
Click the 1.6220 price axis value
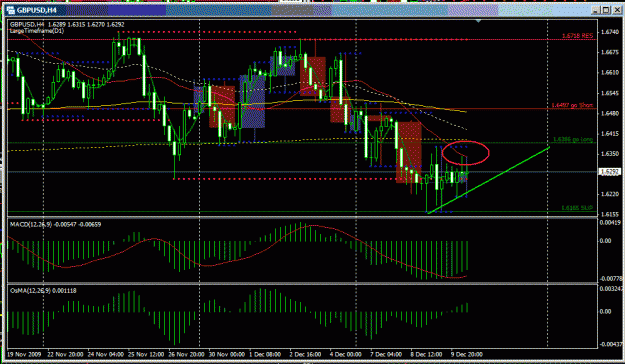610,194
